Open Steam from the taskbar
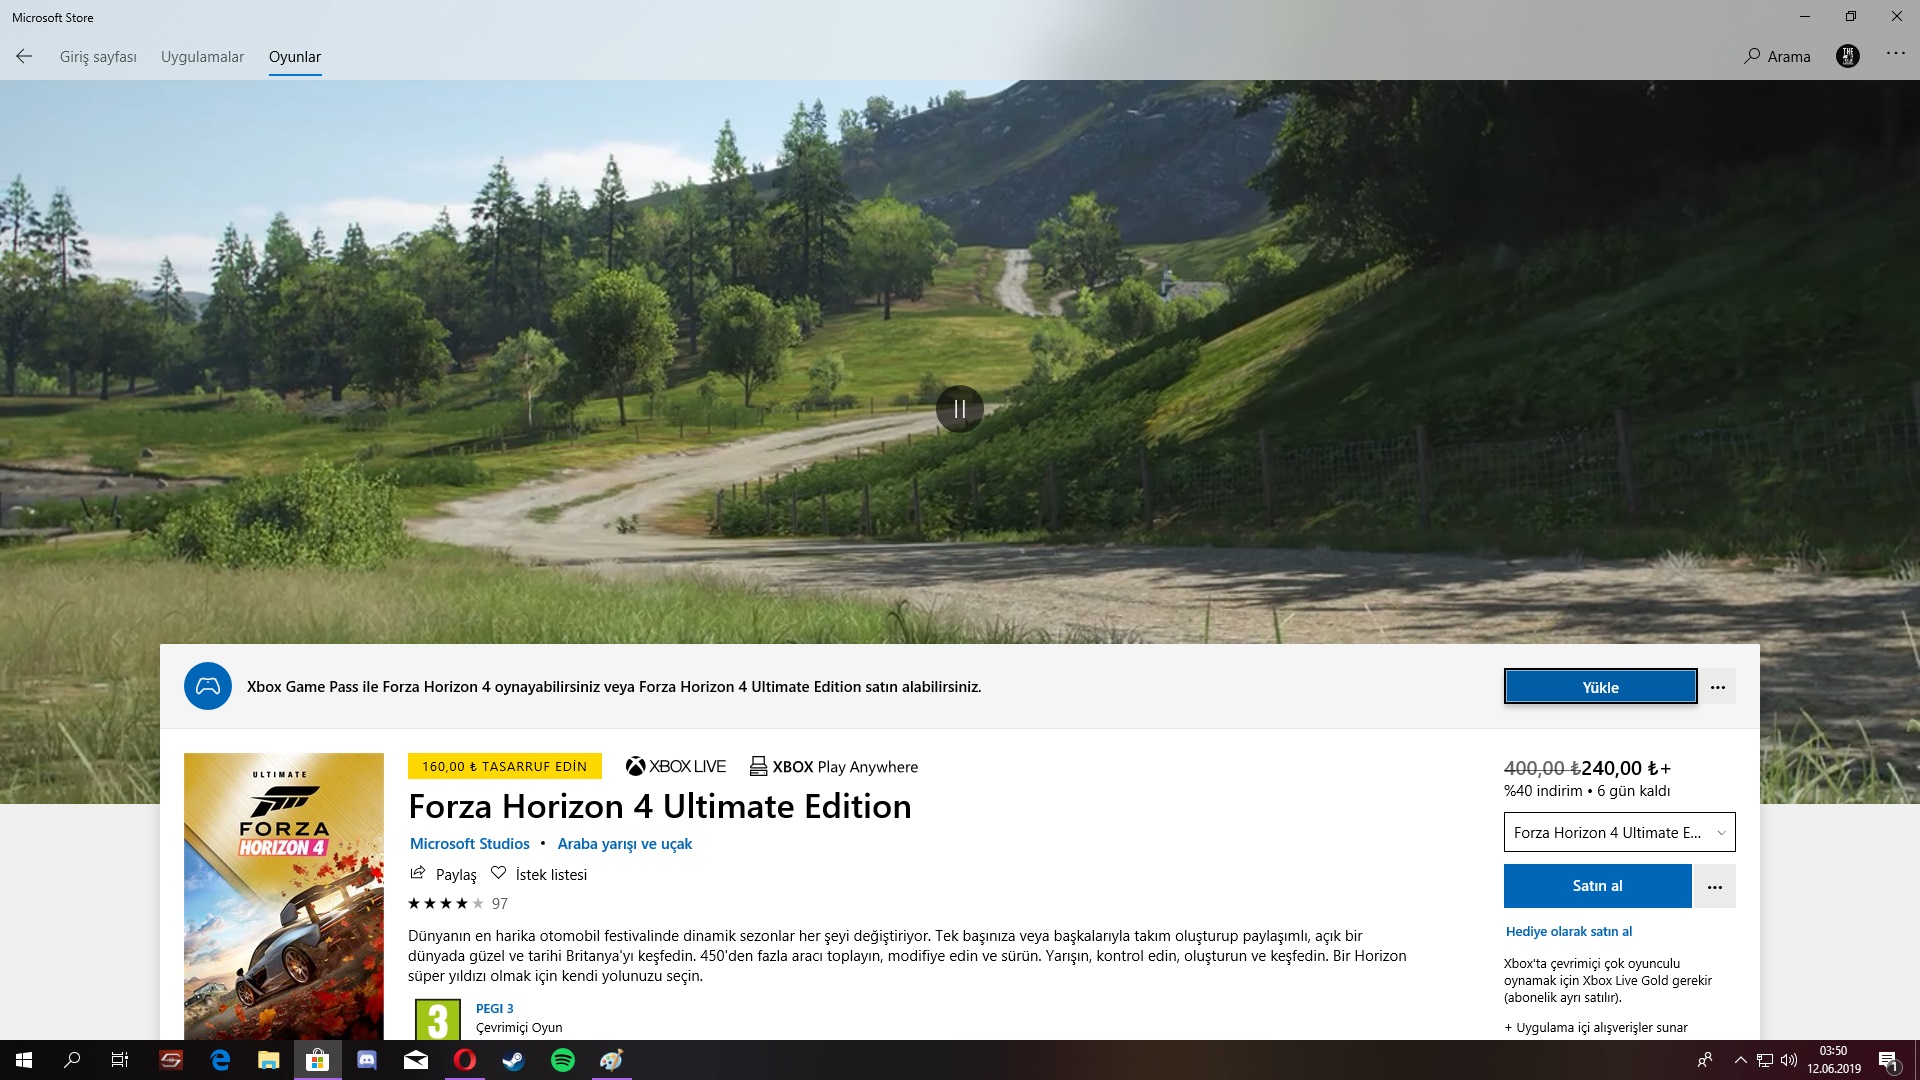Screen dimensions: 1920x1080 [x=514, y=1060]
